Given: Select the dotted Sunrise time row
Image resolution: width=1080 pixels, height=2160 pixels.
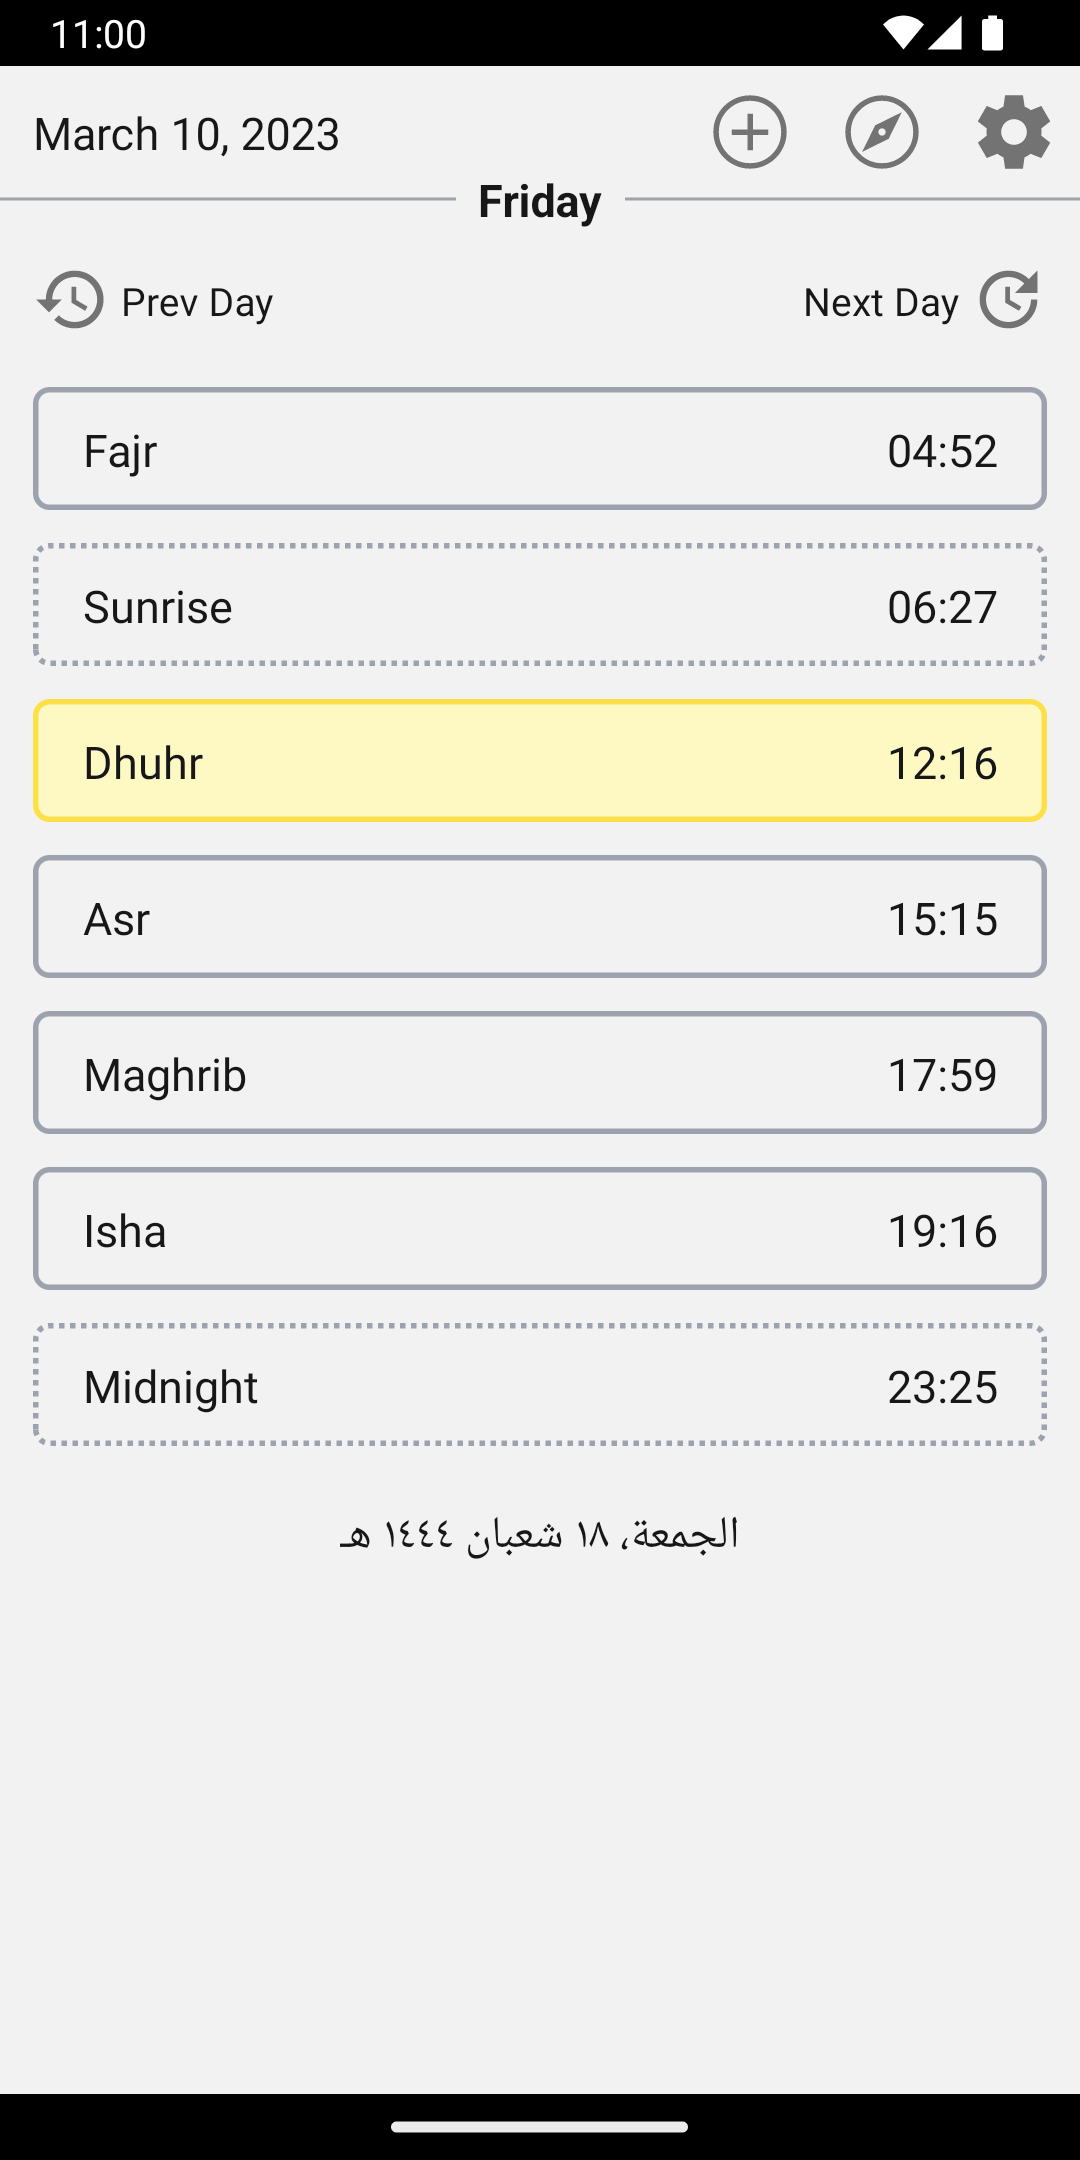Looking at the screenshot, I should [540, 605].
